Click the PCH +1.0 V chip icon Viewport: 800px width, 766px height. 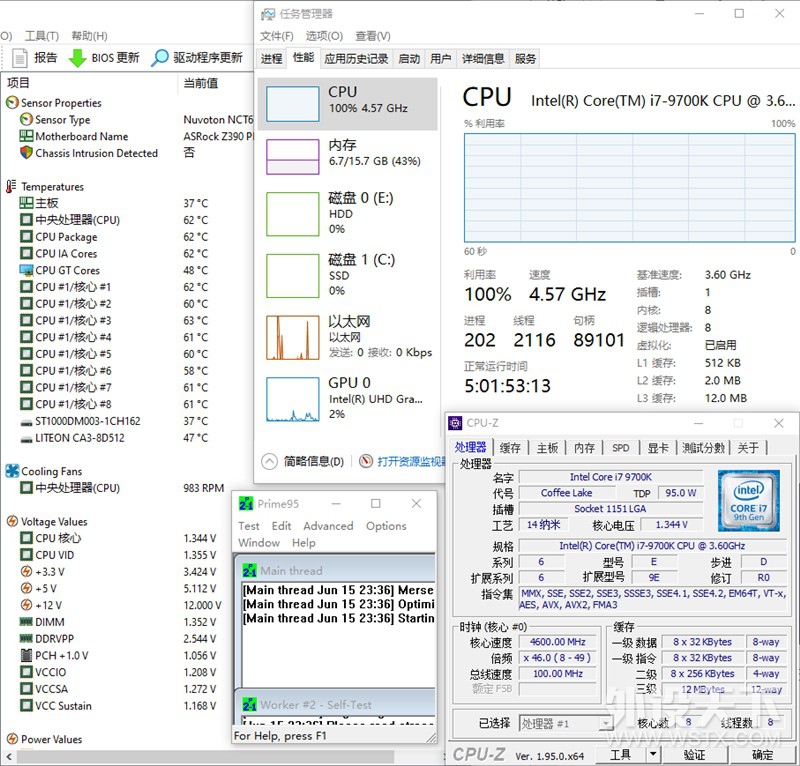[x=26, y=655]
